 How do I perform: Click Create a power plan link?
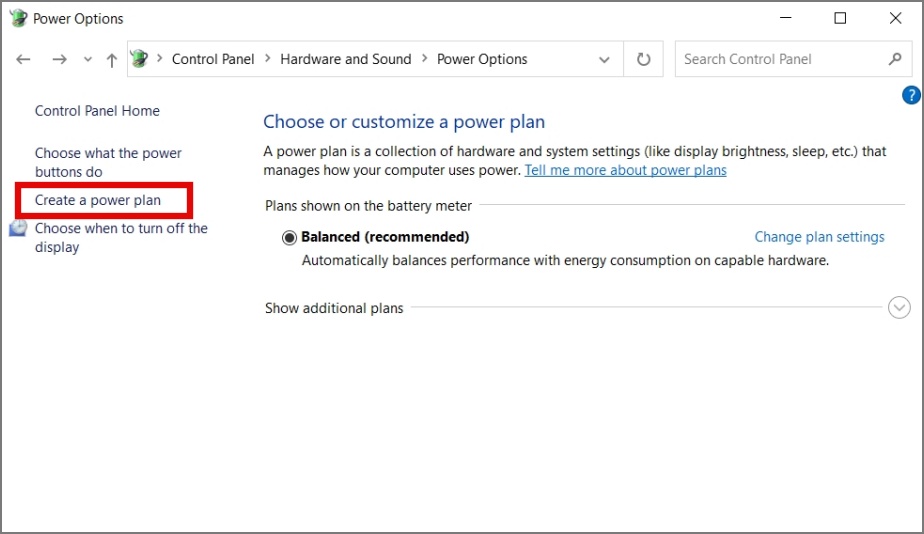click(98, 200)
